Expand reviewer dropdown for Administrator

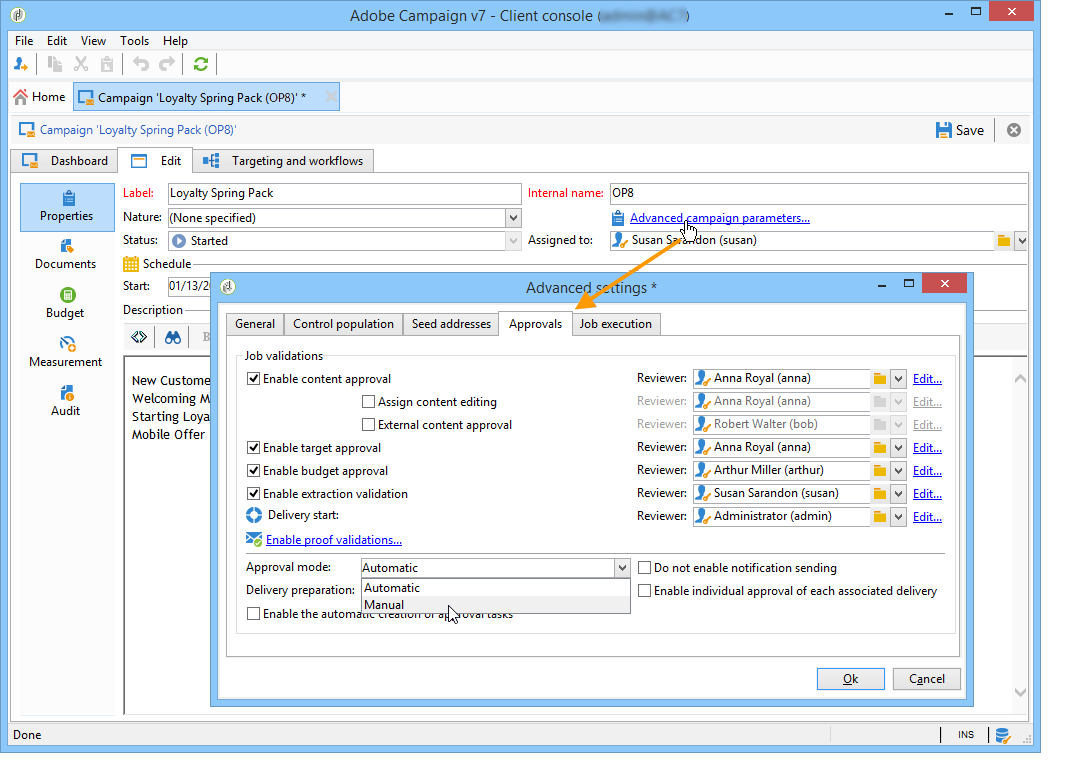pos(898,517)
